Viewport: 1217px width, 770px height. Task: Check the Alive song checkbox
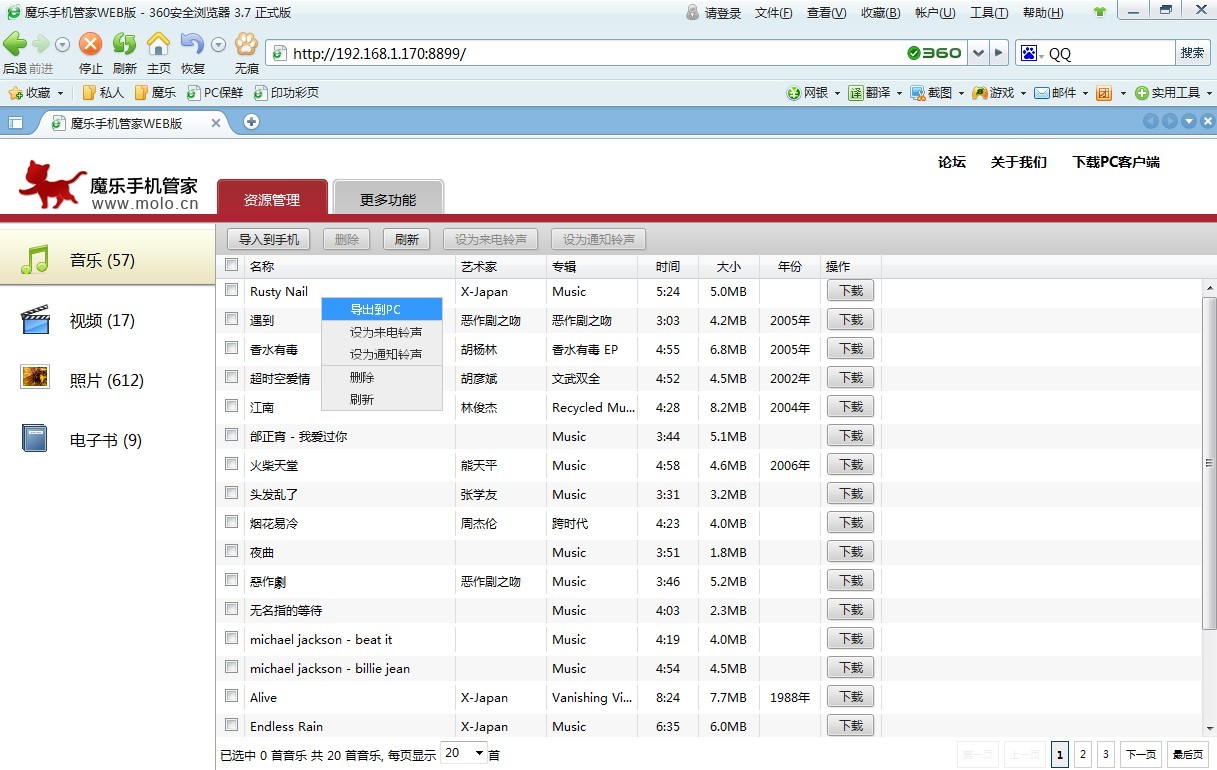(232, 696)
